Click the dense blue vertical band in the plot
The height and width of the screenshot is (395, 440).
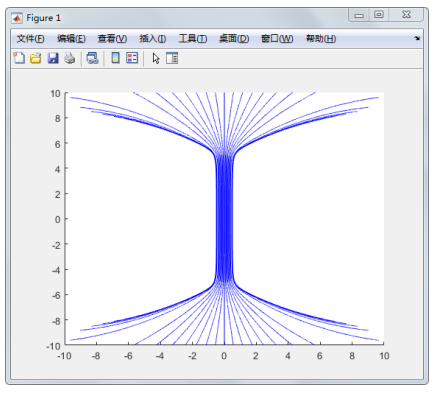(x=224, y=219)
